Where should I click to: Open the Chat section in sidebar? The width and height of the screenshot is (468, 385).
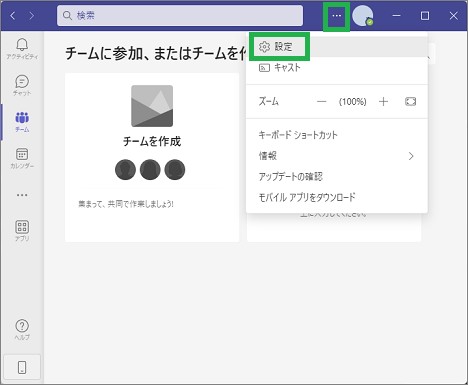(x=22, y=85)
